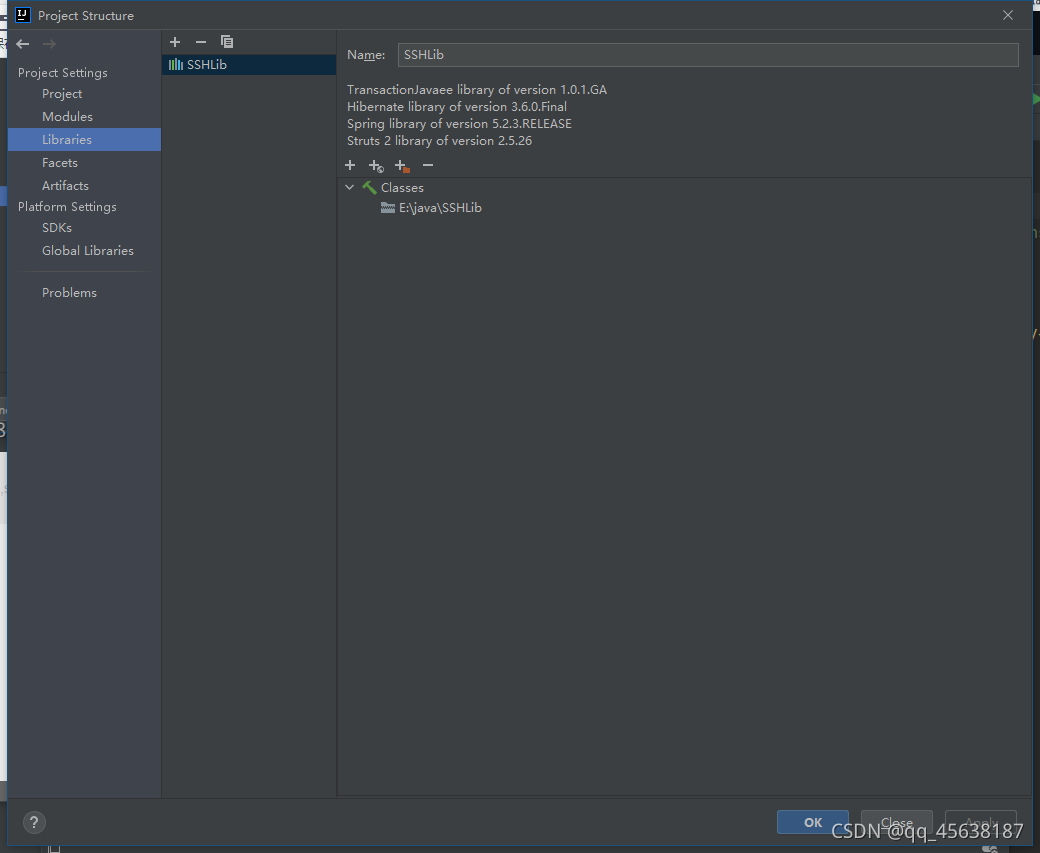This screenshot has height=853, width=1040.
Task: Click the Hibernate library version text
Action: [457, 107]
